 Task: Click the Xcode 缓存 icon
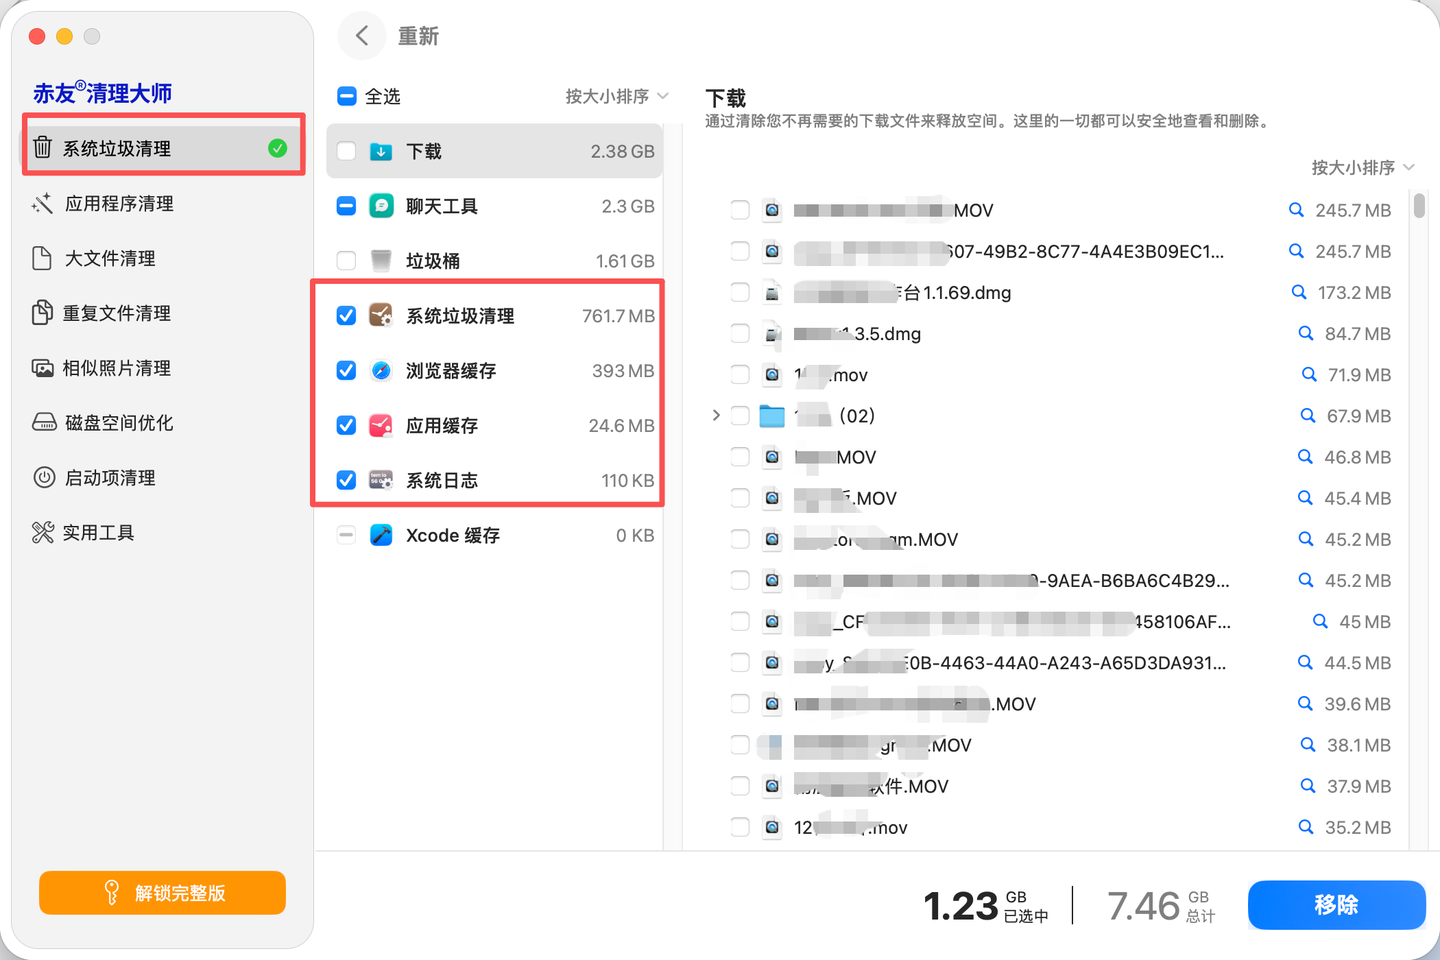click(381, 536)
